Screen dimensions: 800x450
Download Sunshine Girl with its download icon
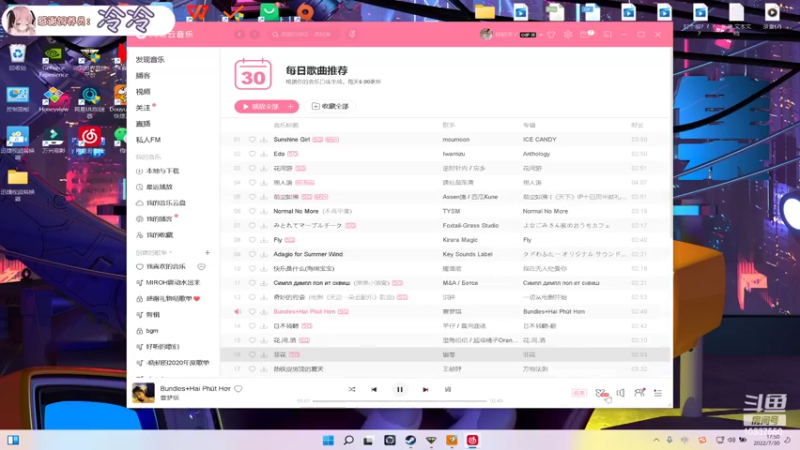(x=264, y=139)
